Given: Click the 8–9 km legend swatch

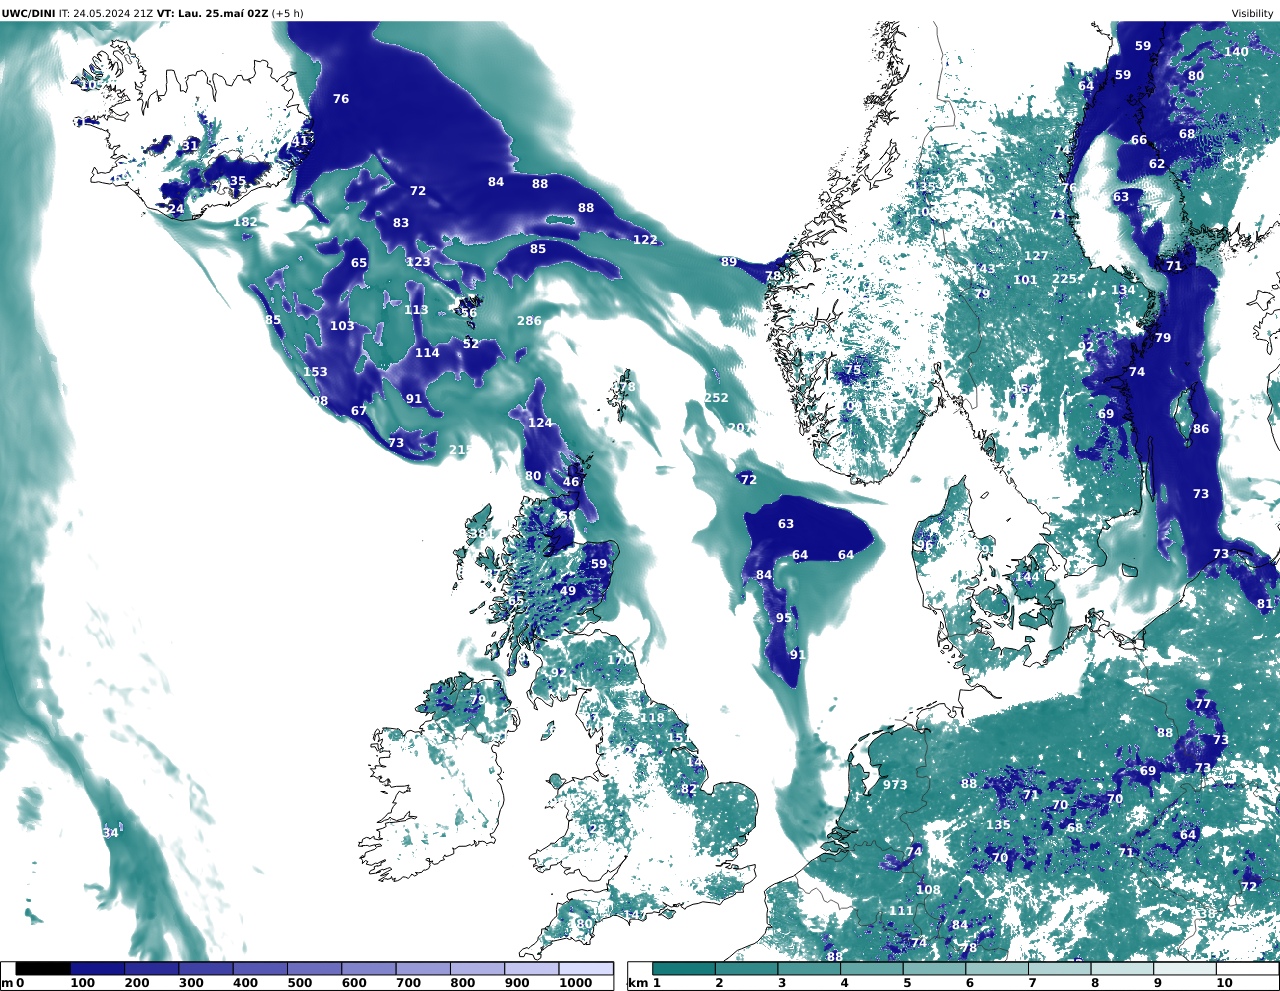Looking at the screenshot, I should (x=1122, y=968).
